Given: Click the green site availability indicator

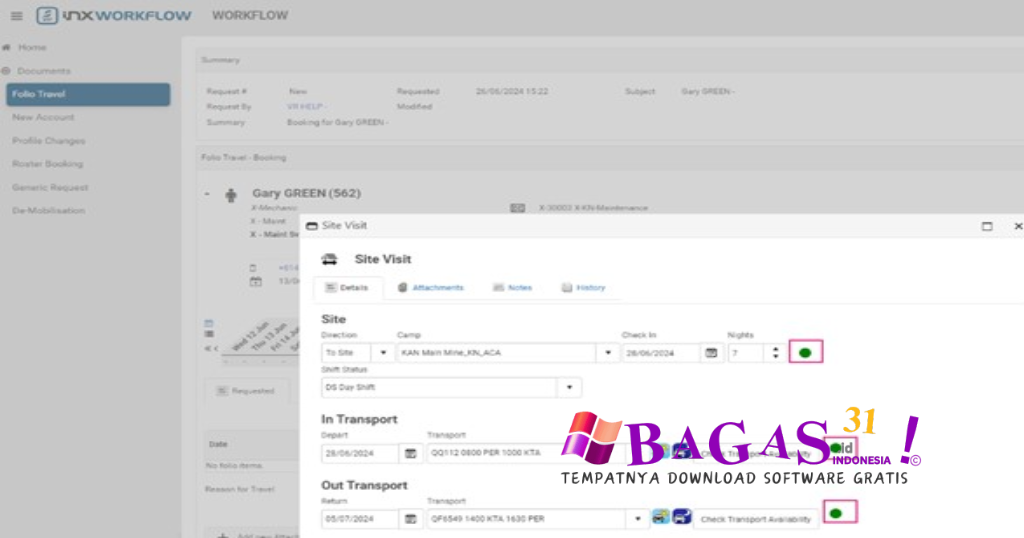Looking at the screenshot, I should click(805, 353).
